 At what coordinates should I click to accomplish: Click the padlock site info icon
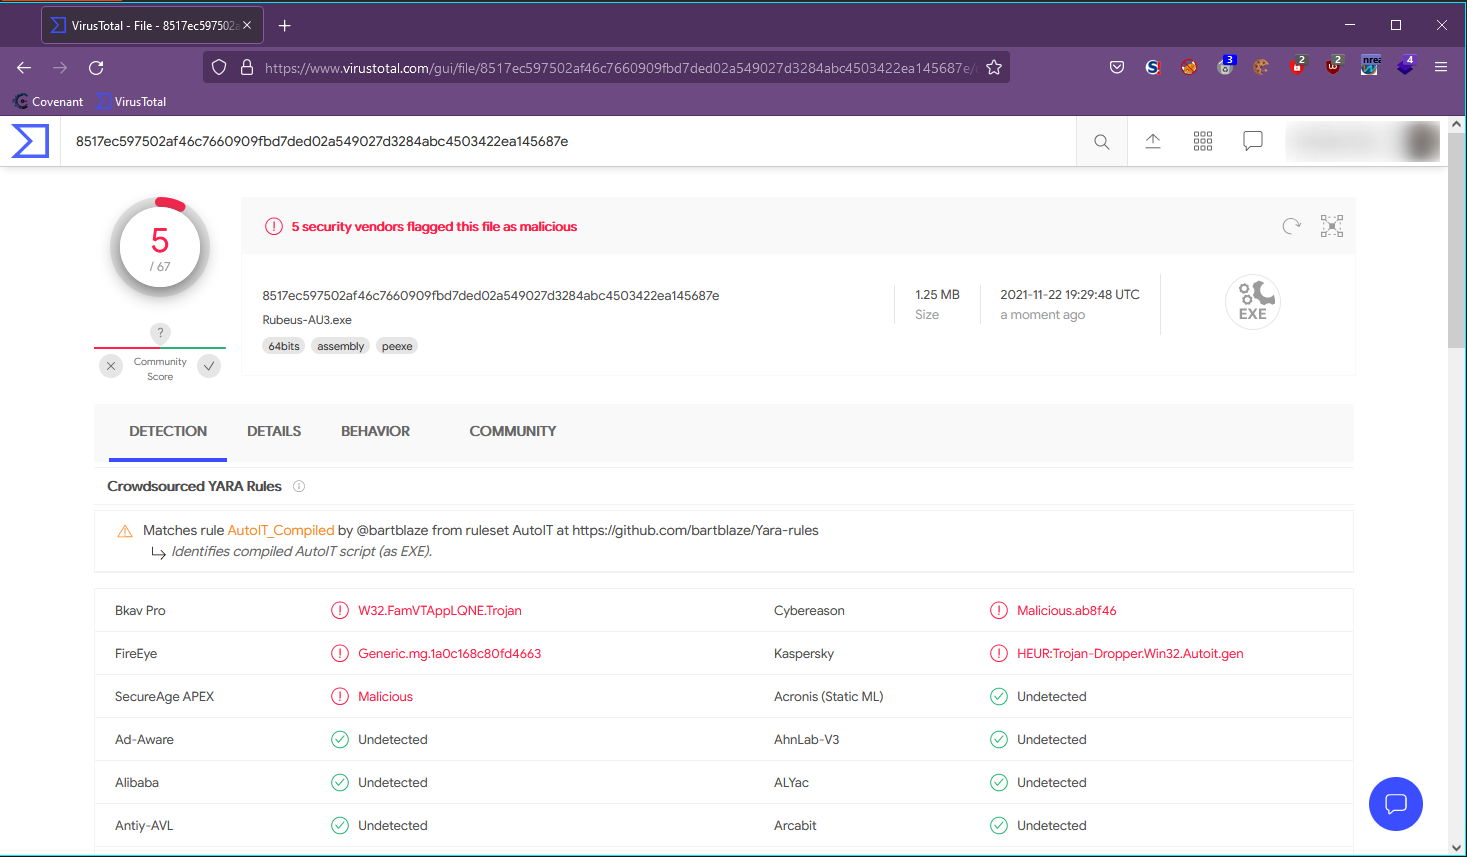[247, 68]
